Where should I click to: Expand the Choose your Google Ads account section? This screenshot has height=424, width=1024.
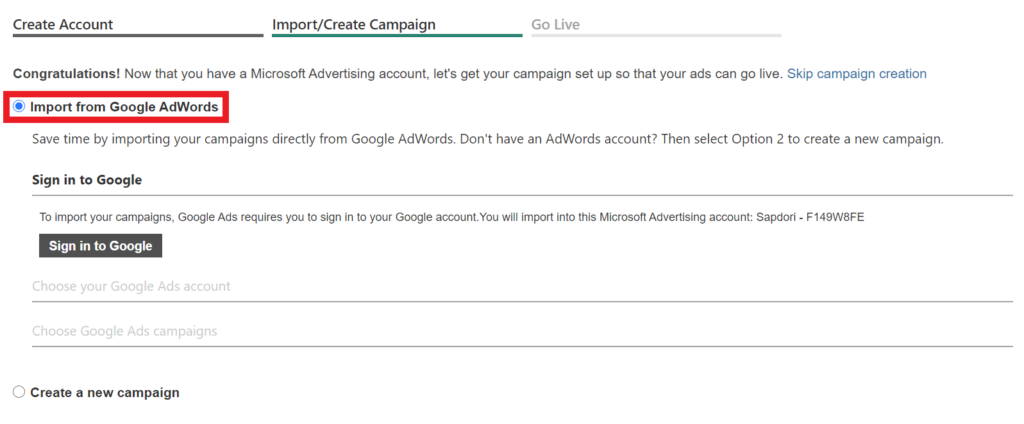click(x=131, y=286)
